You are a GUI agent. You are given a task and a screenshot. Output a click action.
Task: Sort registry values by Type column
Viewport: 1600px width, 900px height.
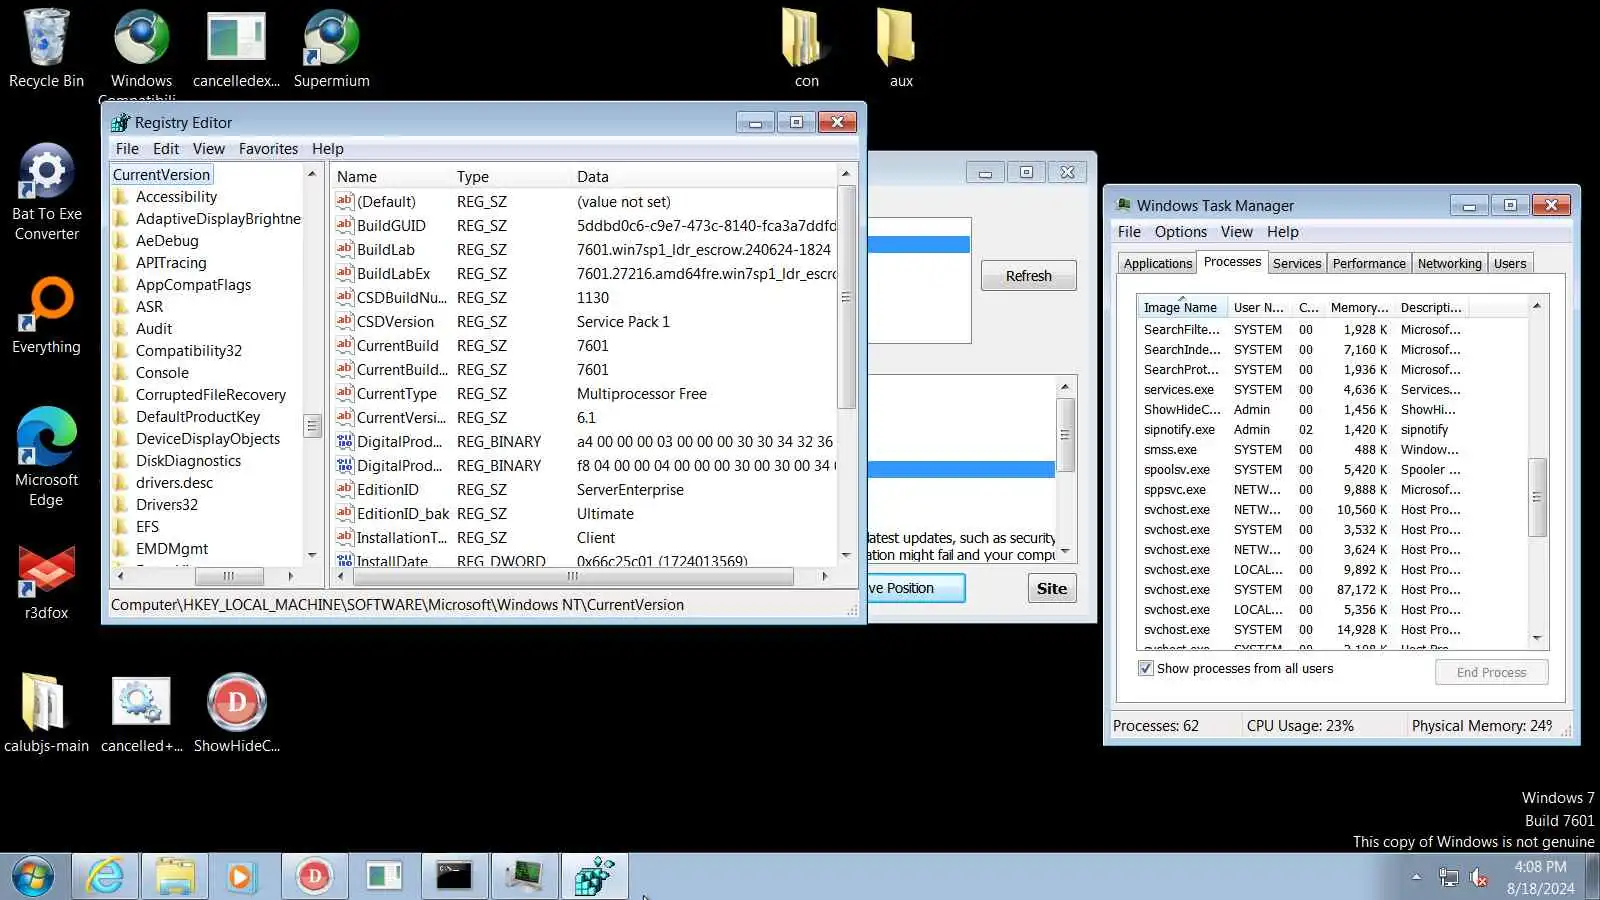[510, 177]
